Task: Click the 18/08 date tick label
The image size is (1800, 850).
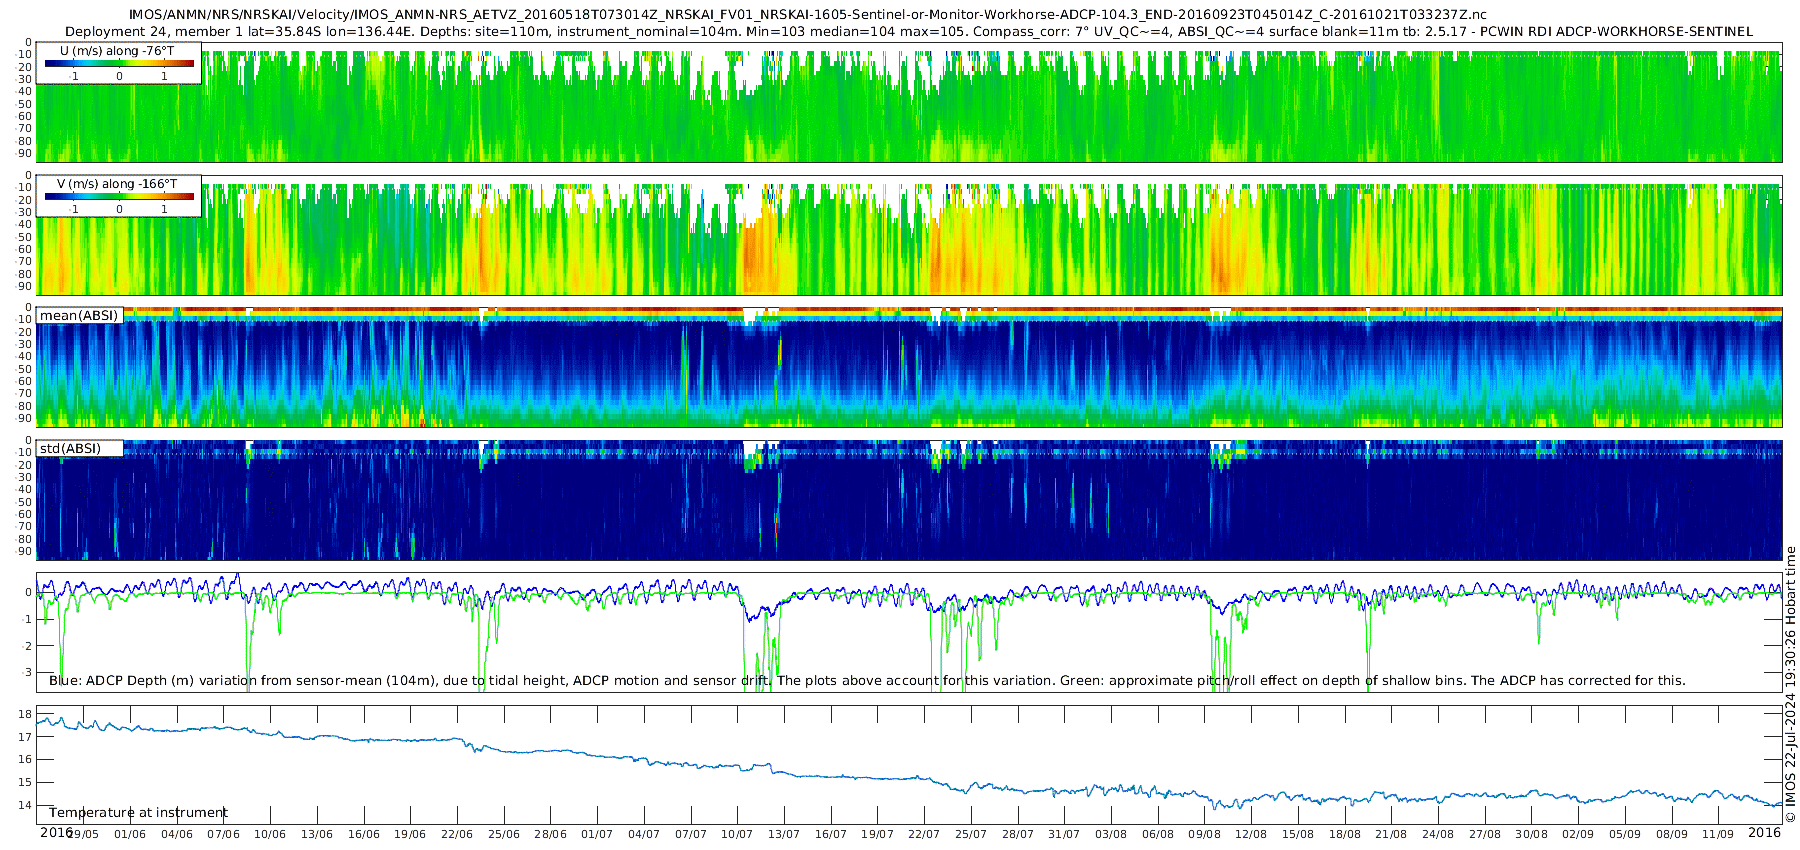Action: pyautogui.click(x=1345, y=834)
